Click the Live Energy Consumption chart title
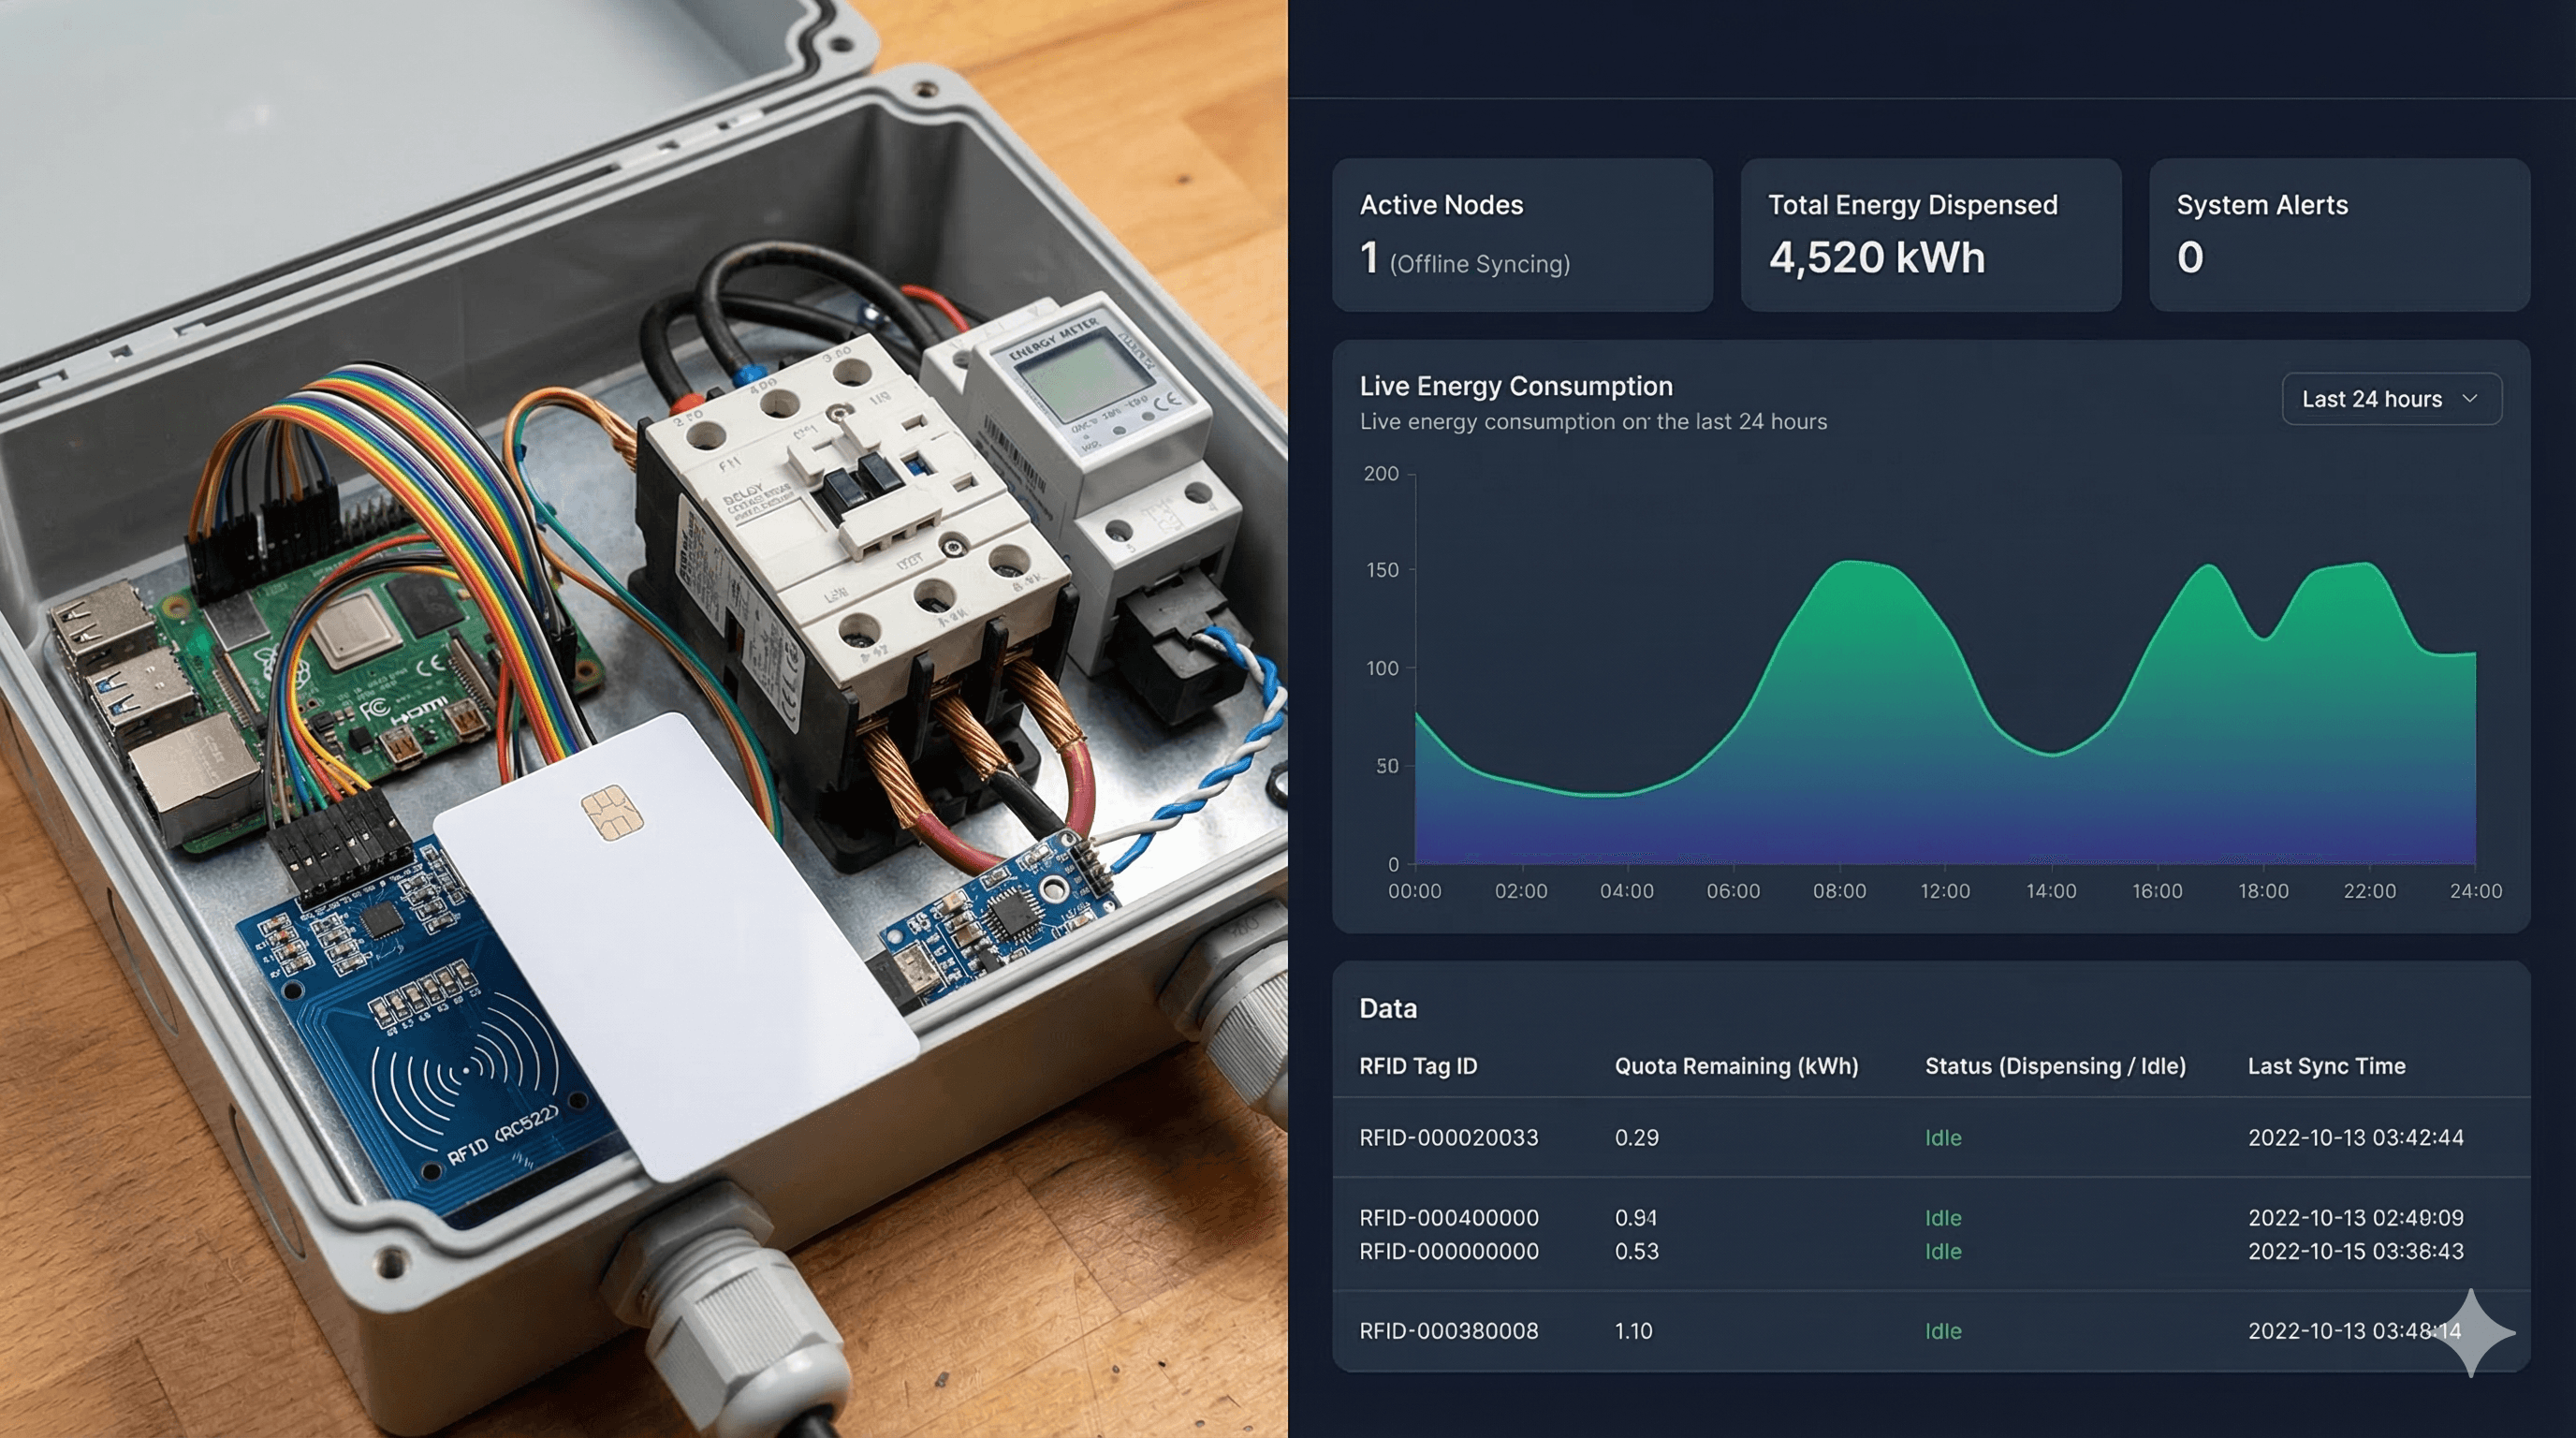 [x=1516, y=386]
